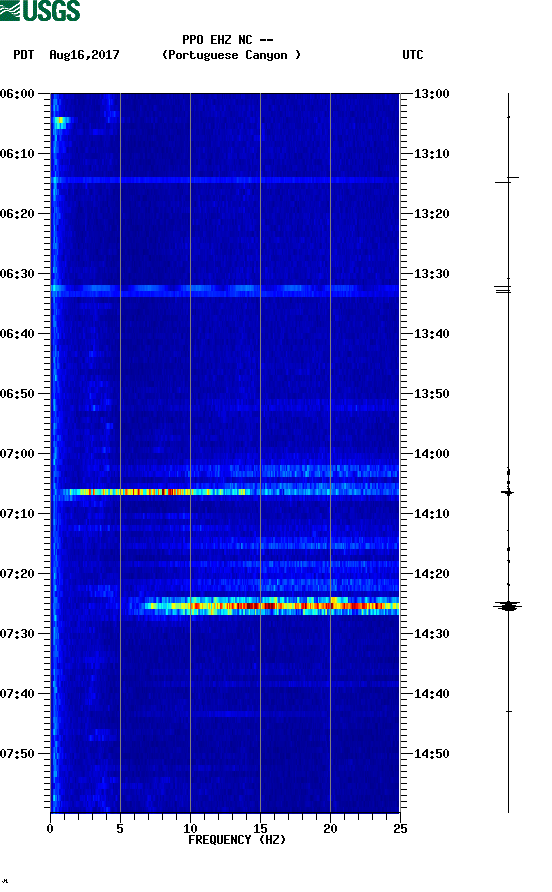
Task: Click the small seismogram tick near 14:43
Action: (x=509, y=711)
